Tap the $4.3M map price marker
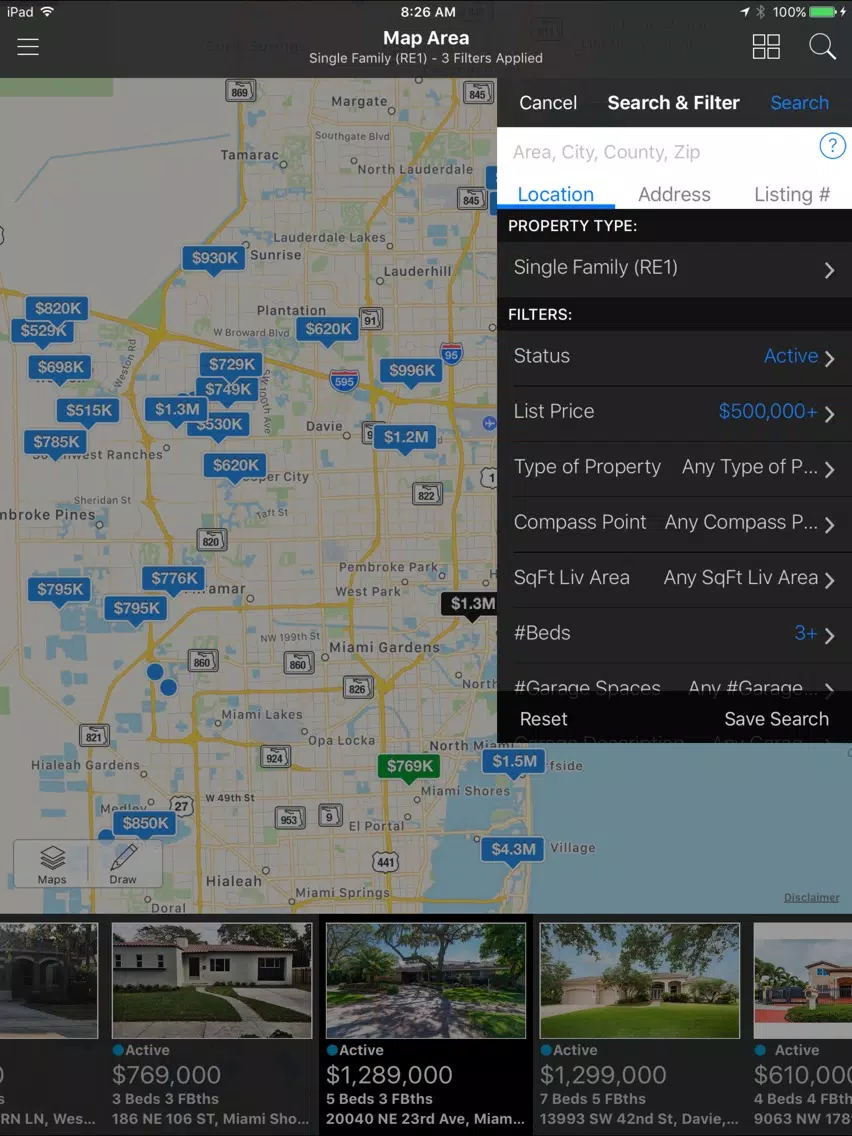852x1136 pixels. pyautogui.click(x=513, y=850)
